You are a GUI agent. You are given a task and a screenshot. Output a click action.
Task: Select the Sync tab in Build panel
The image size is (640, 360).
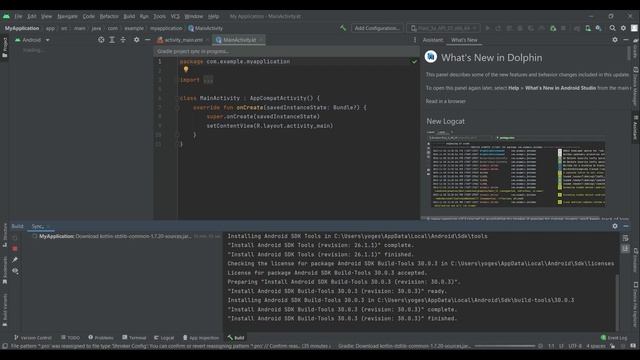pos(40,226)
